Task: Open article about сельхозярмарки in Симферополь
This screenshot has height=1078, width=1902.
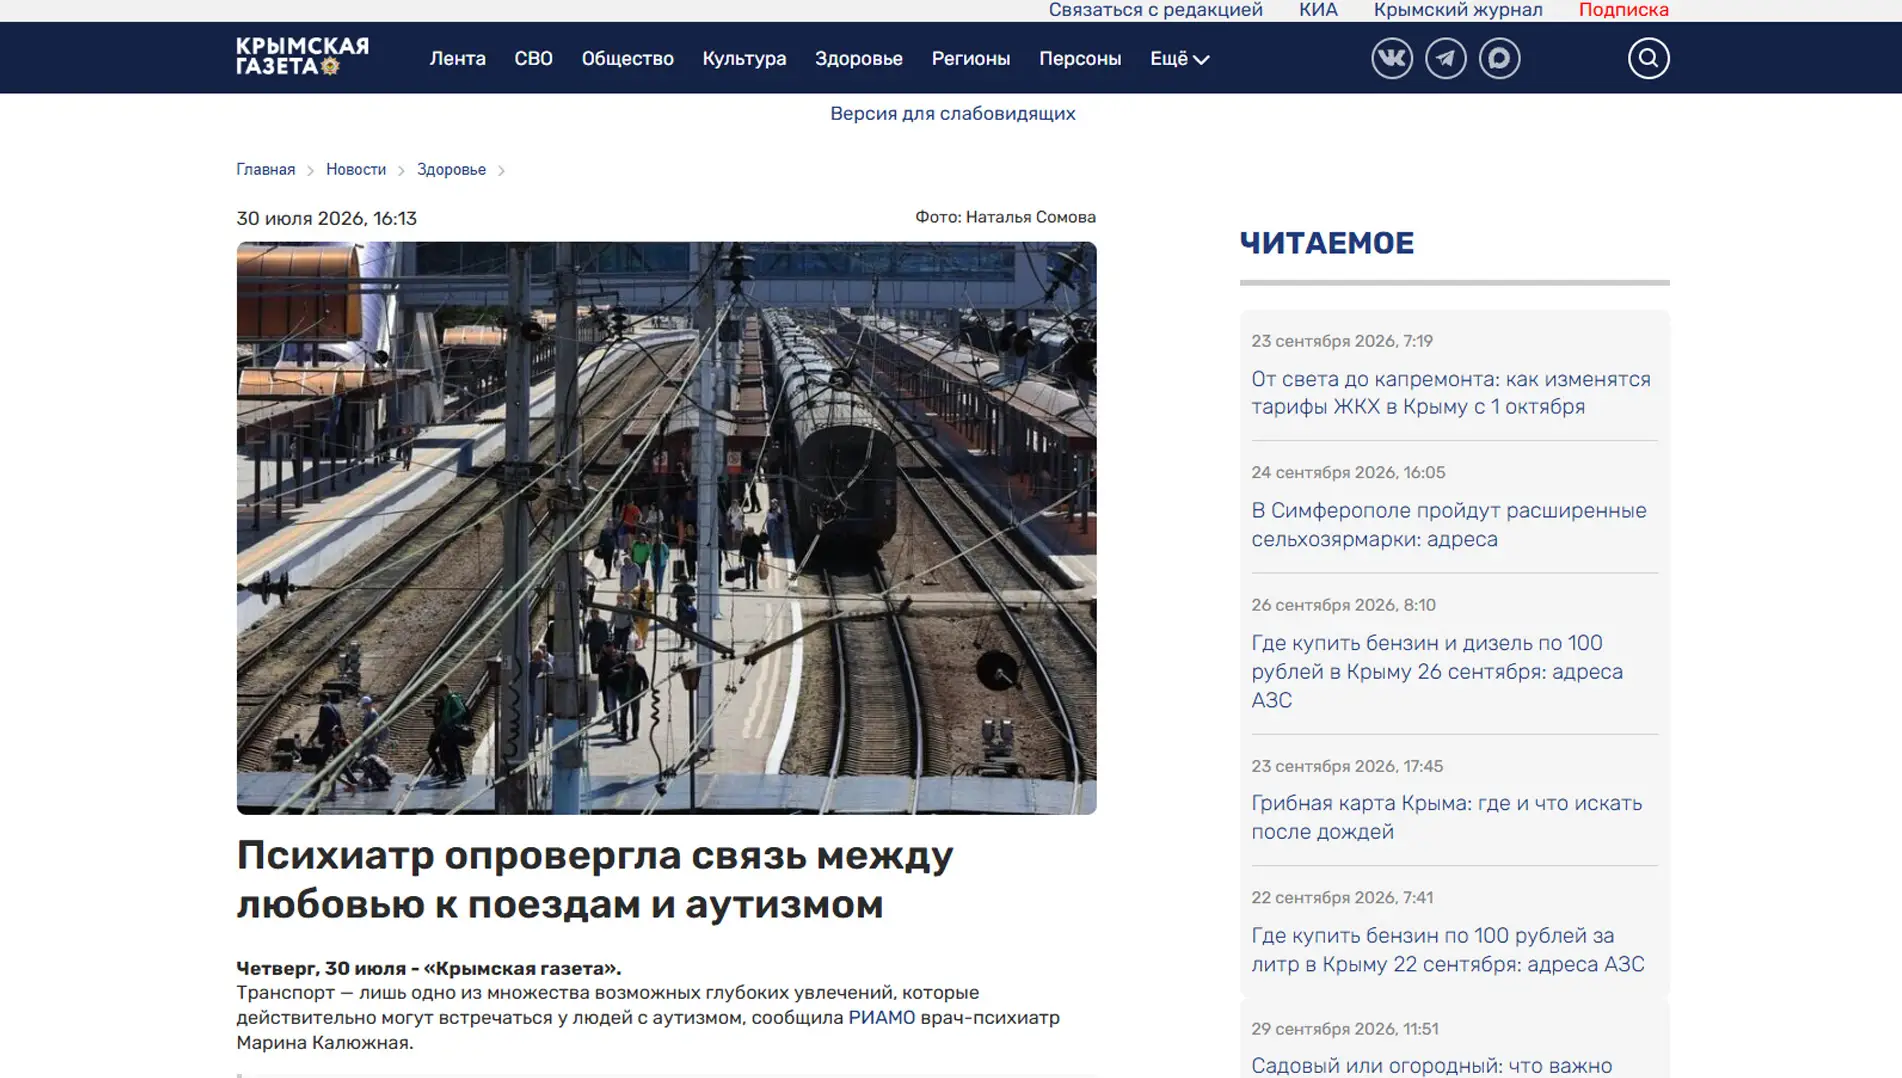Action: pyautogui.click(x=1448, y=525)
